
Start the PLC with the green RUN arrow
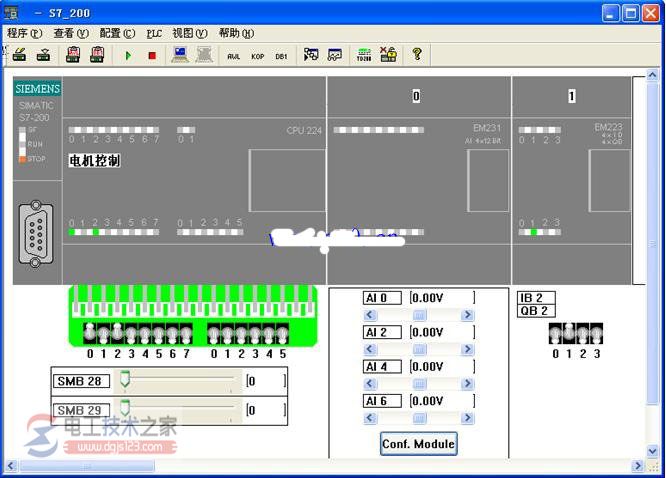point(128,56)
